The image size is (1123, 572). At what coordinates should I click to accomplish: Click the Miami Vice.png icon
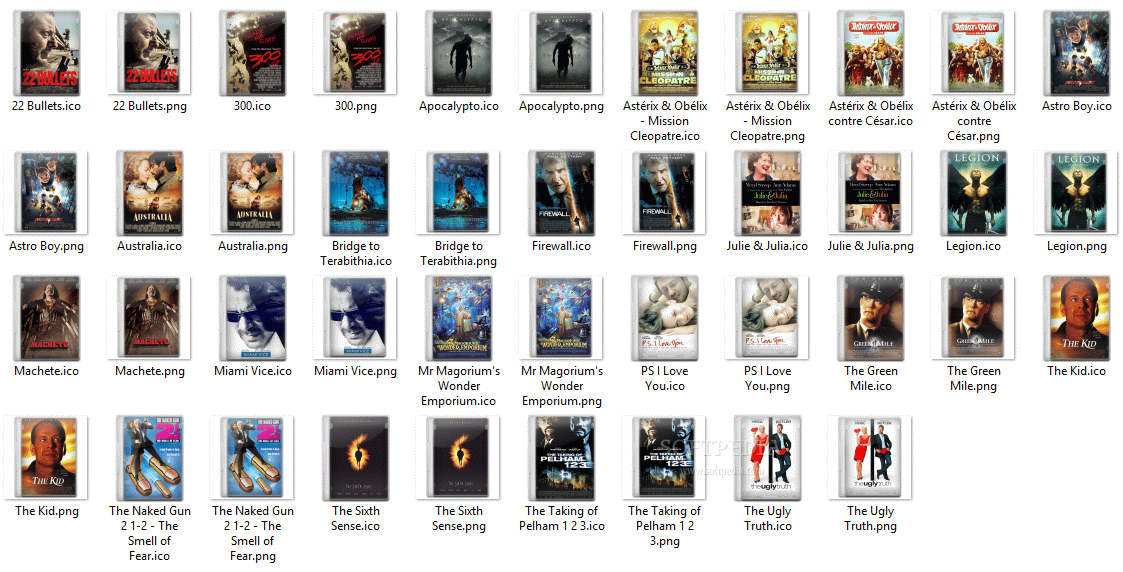356,318
